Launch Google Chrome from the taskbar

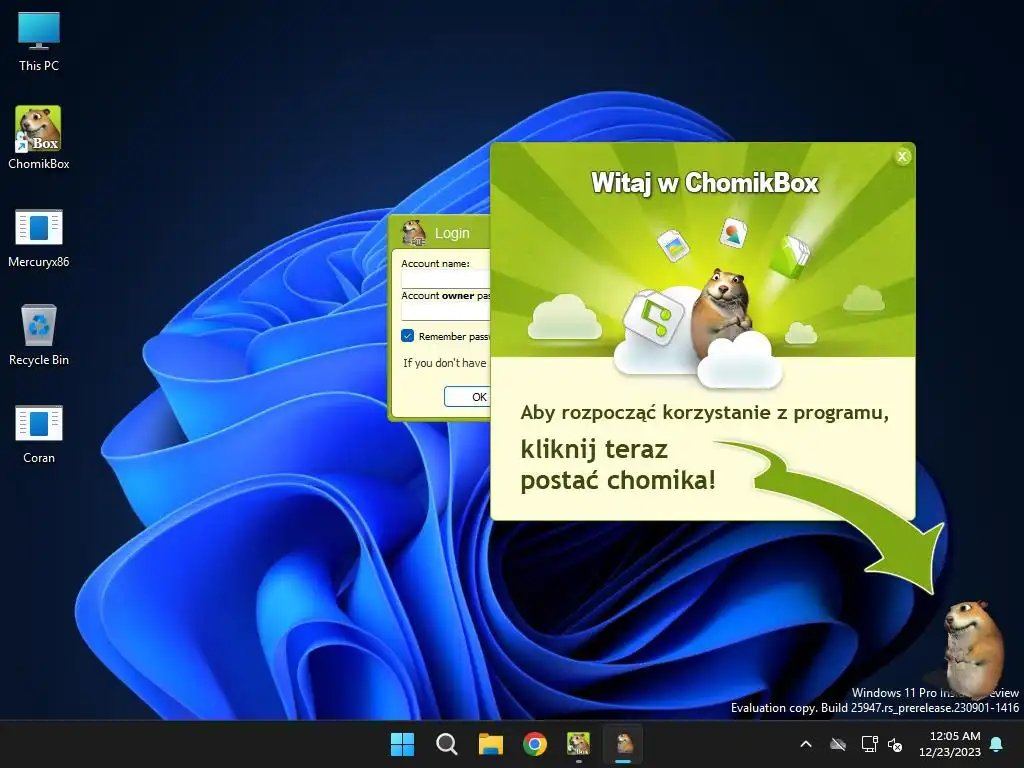(535, 744)
